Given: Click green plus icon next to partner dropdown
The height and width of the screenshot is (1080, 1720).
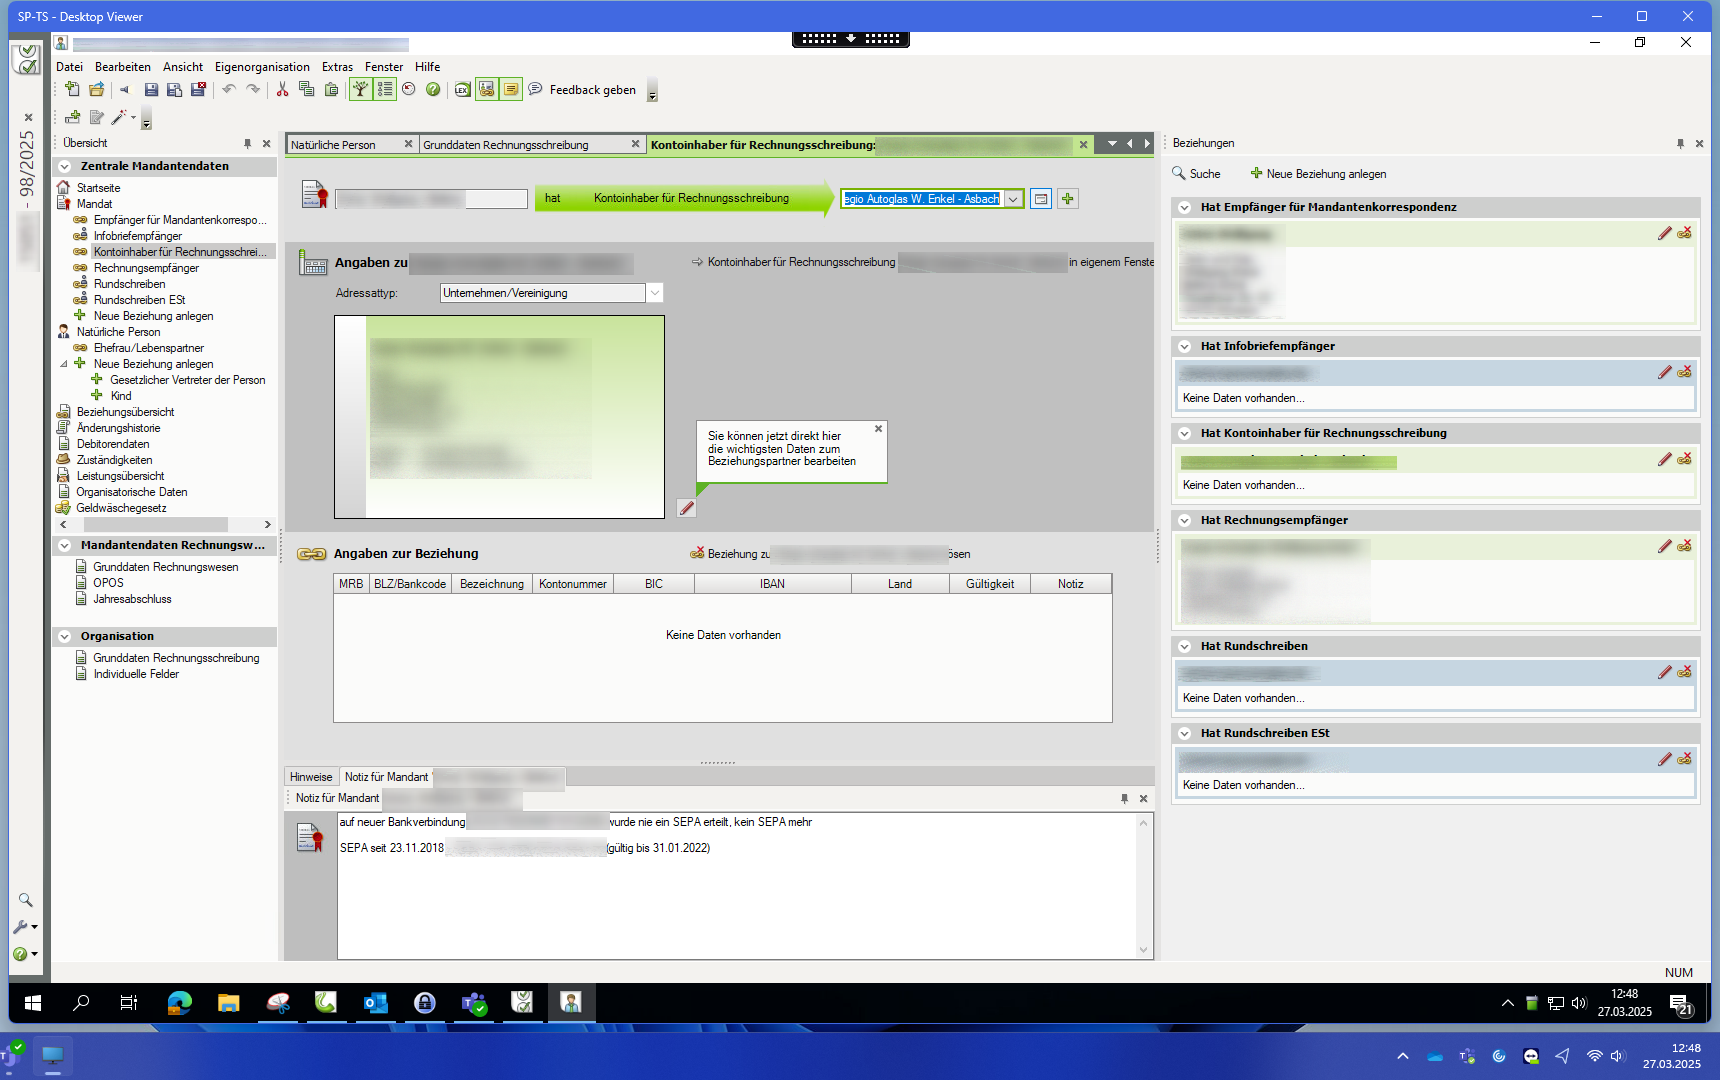Looking at the screenshot, I should [x=1068, y=199].
